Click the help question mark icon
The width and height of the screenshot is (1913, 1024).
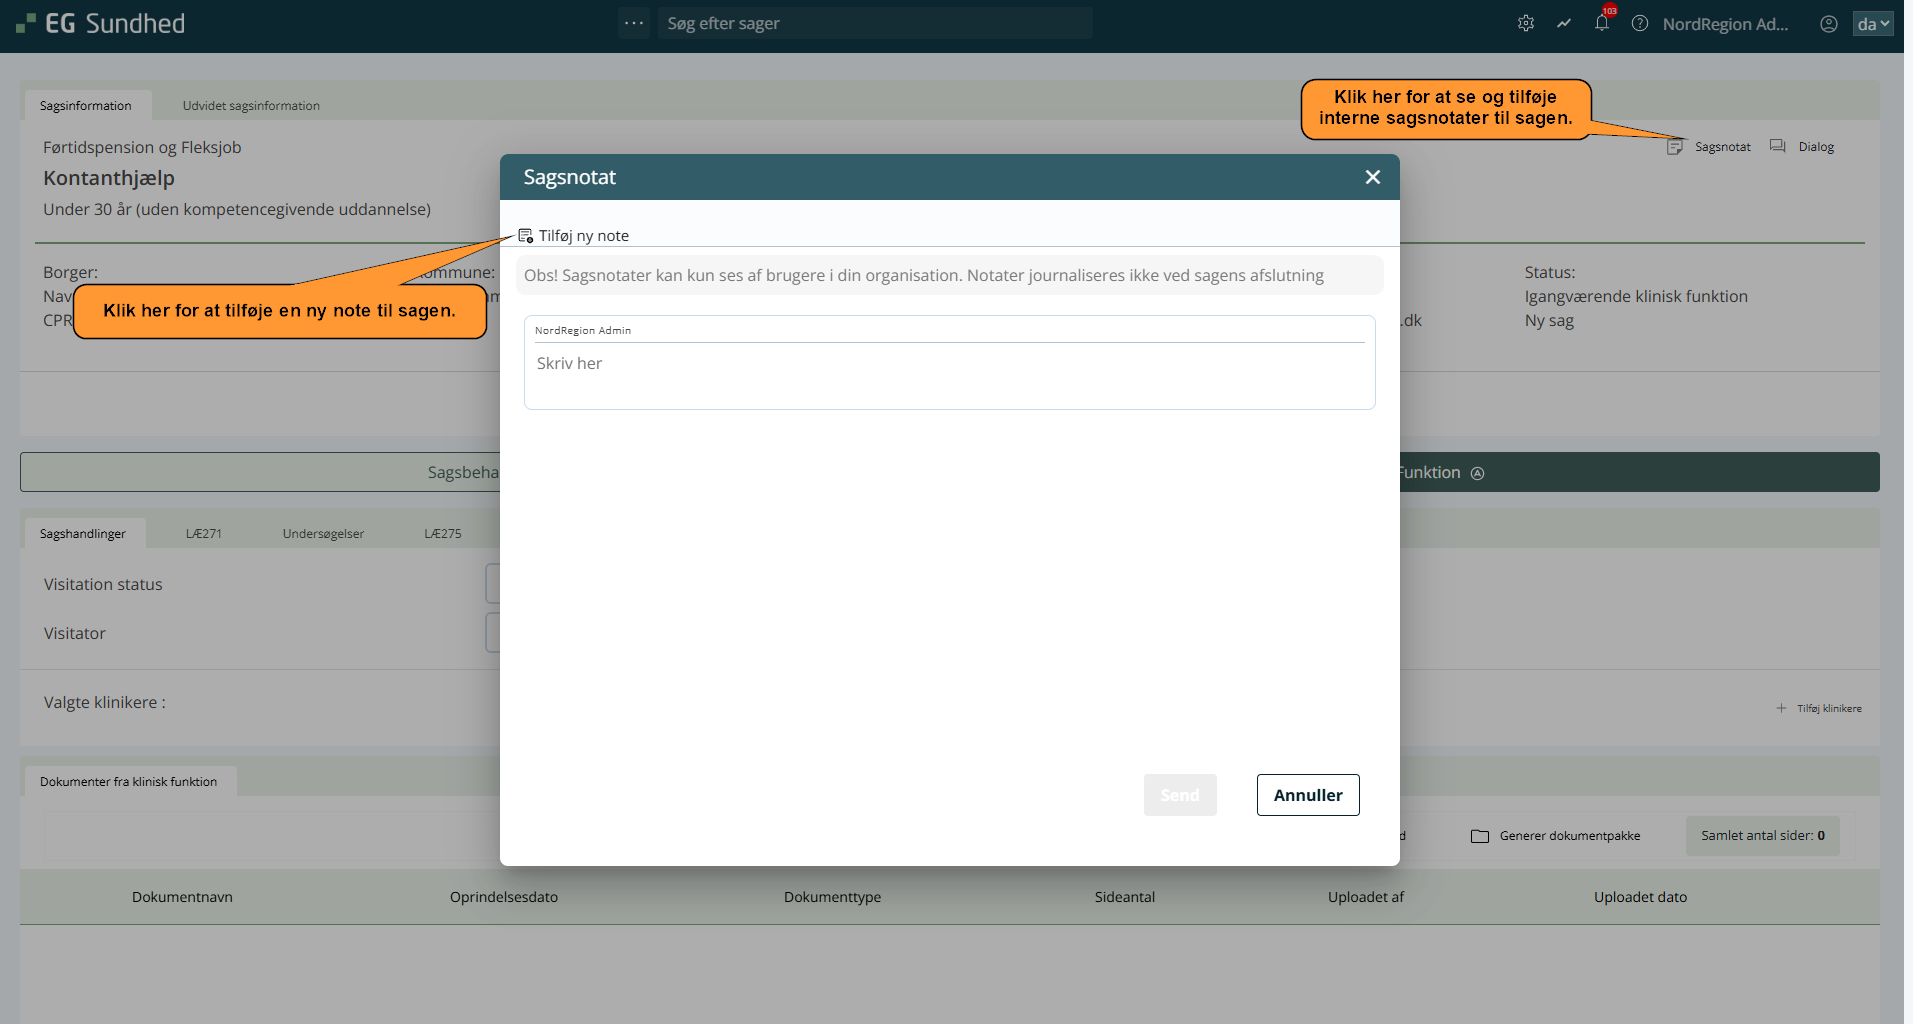point(1640,23)
